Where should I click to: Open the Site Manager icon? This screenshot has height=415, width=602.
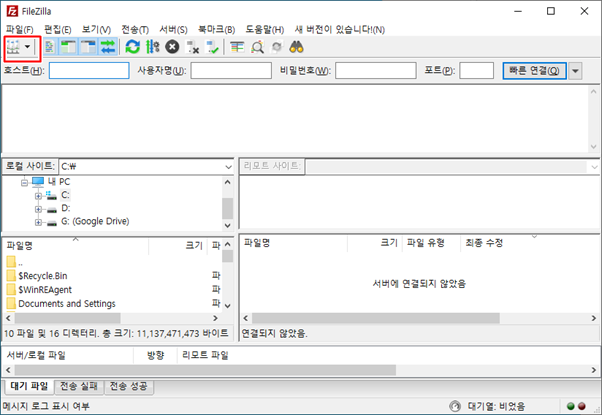[x=13, y=47]
